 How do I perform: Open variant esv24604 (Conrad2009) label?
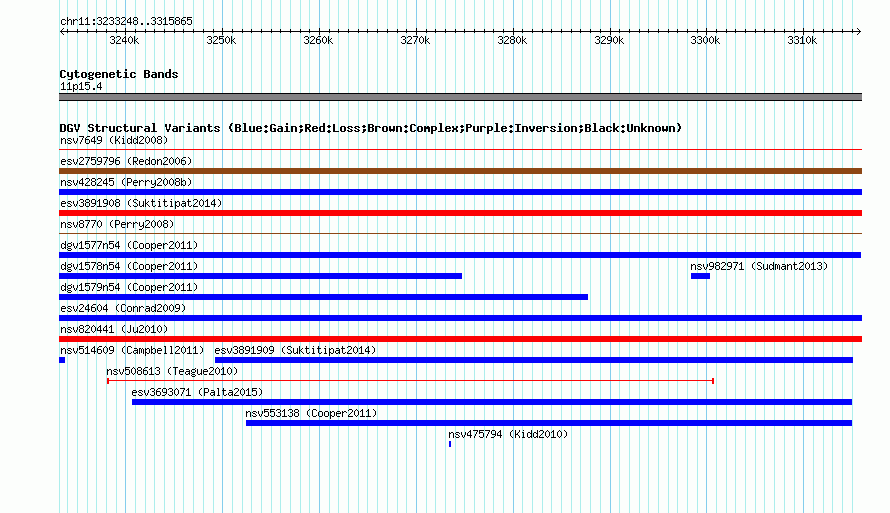pos(123,308)
